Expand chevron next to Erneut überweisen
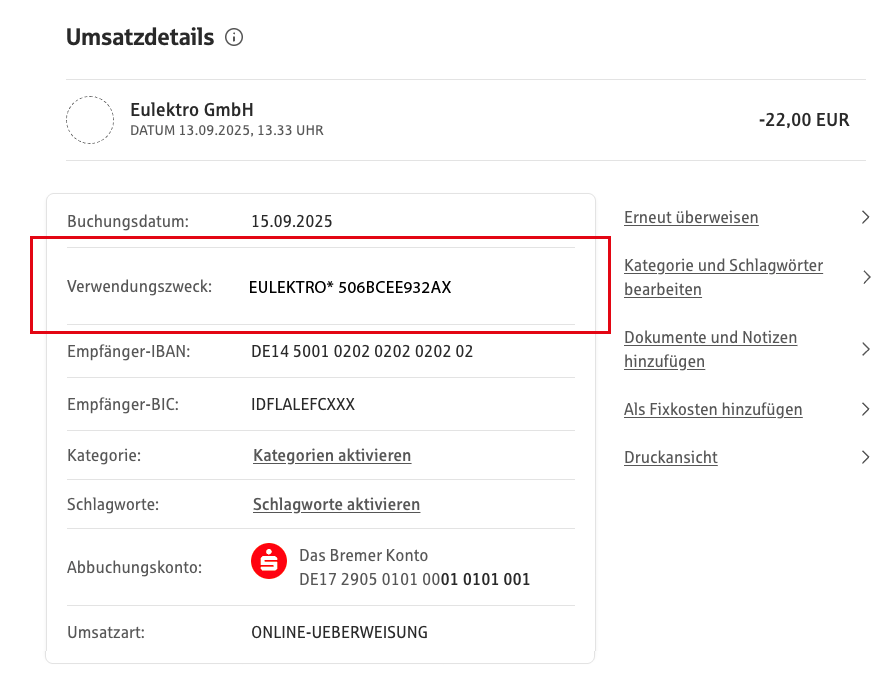The height and width of the screenshot is (696, 896). [866, 217]
